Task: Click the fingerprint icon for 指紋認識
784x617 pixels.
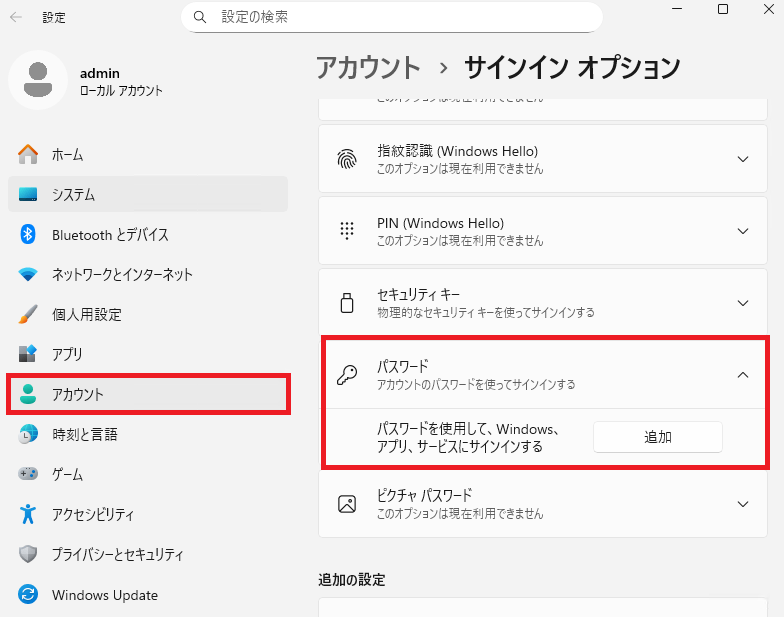Action: [347, 159]
